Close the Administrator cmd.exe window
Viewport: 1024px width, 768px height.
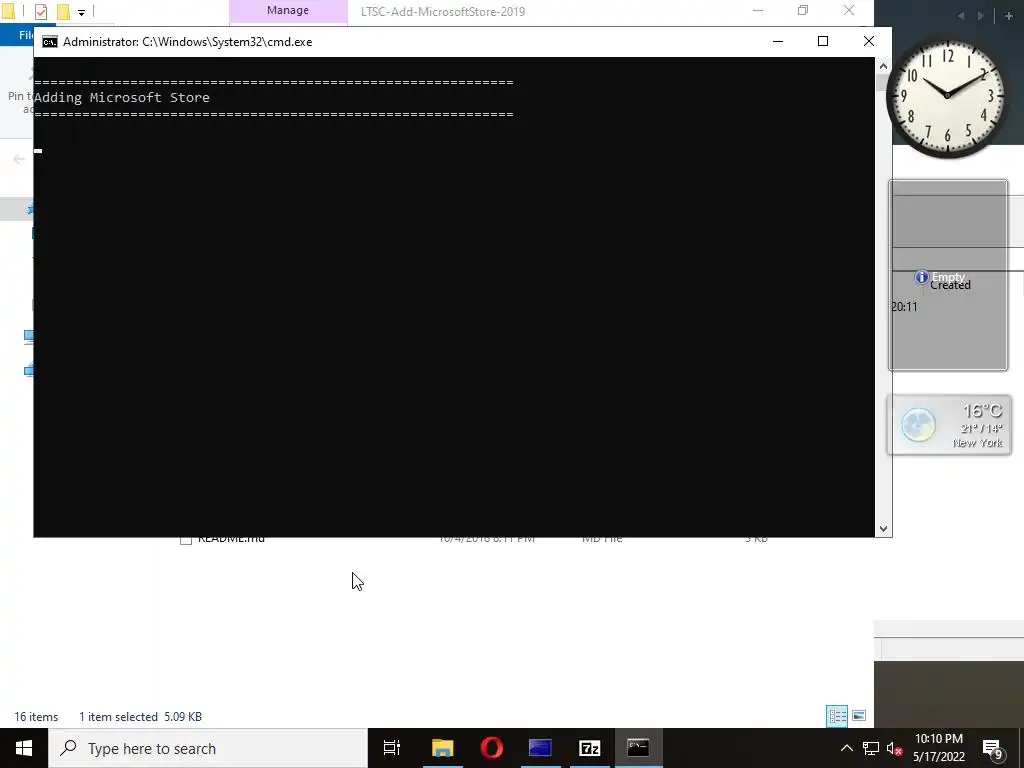point(869,41)
